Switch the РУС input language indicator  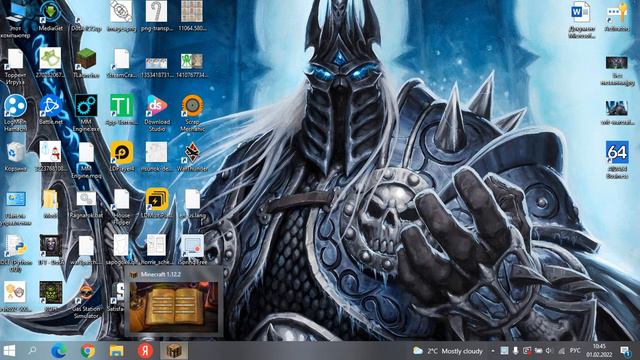coord(575,351)
